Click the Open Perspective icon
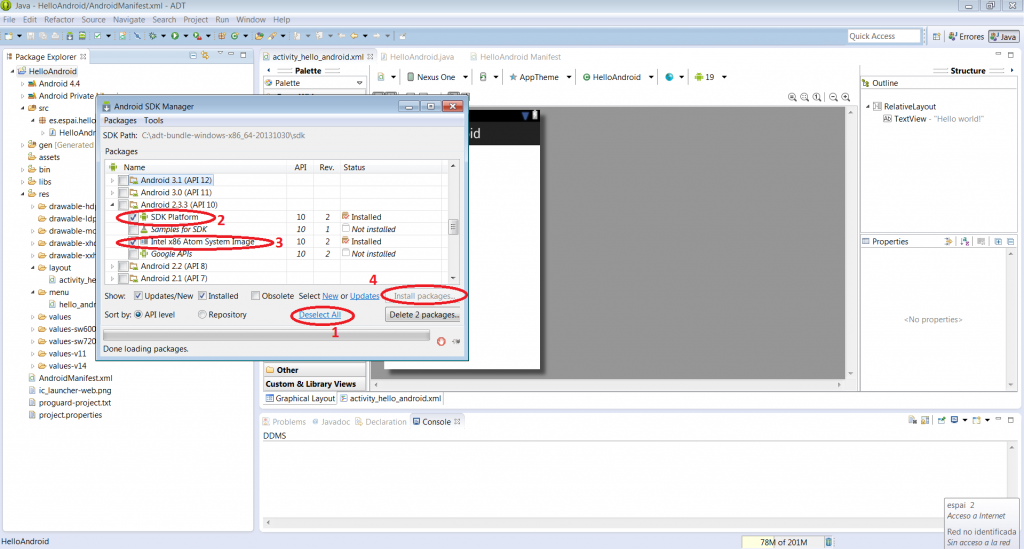This screenshot has height=549, width=1024. point(936,36)
